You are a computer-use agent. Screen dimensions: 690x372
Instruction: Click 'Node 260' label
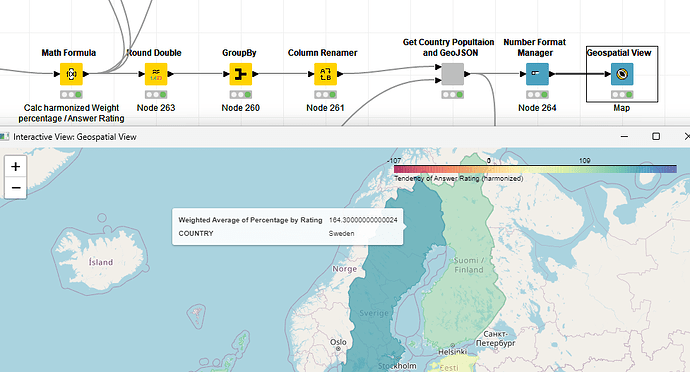241,108
